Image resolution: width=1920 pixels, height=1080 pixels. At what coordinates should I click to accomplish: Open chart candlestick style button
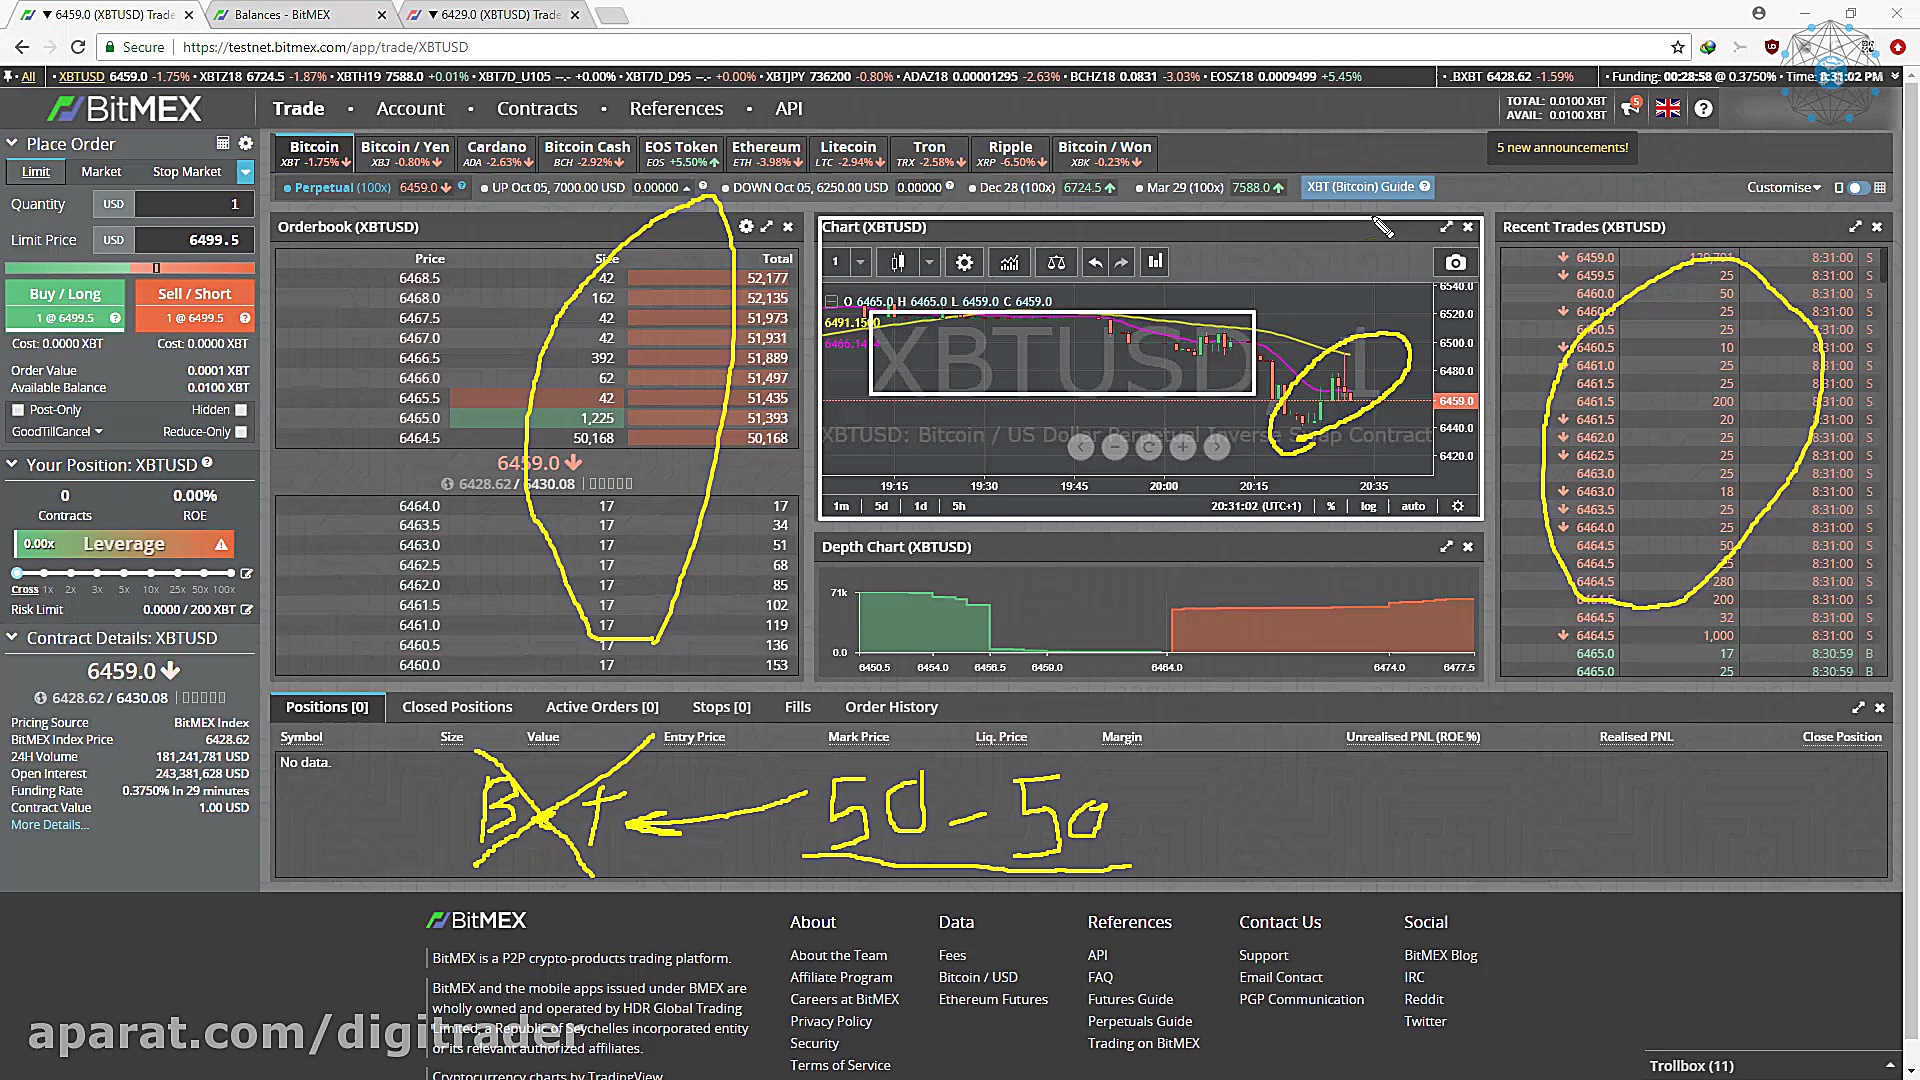(x=897, y=262)
